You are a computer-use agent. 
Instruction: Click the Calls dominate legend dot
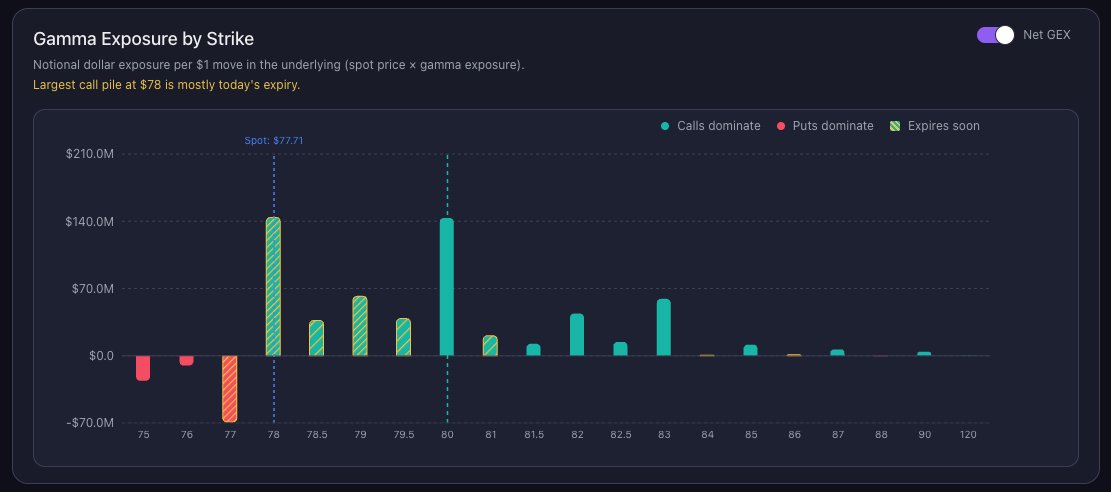coord(665,126)
